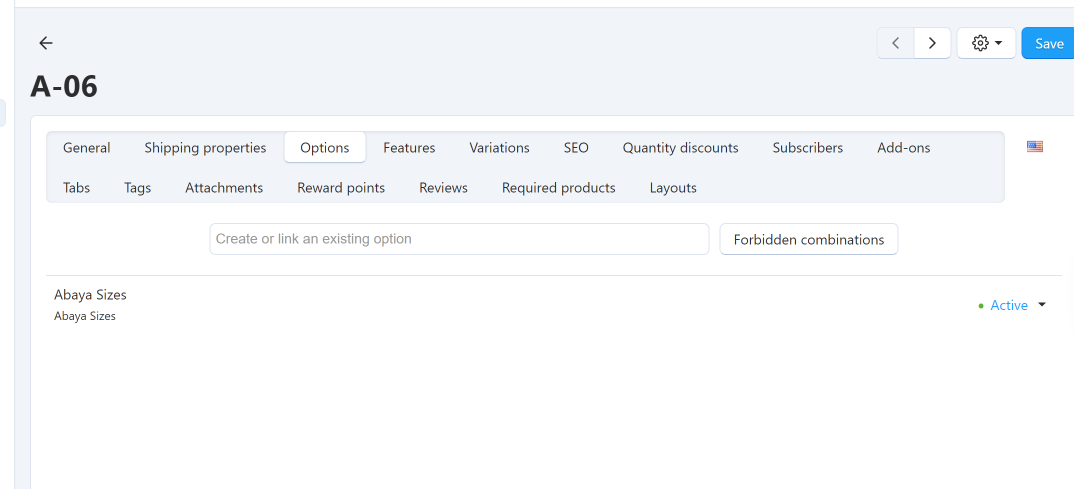
Task: Open the Shipping properties tab
Action: click(x=205, y=148)
